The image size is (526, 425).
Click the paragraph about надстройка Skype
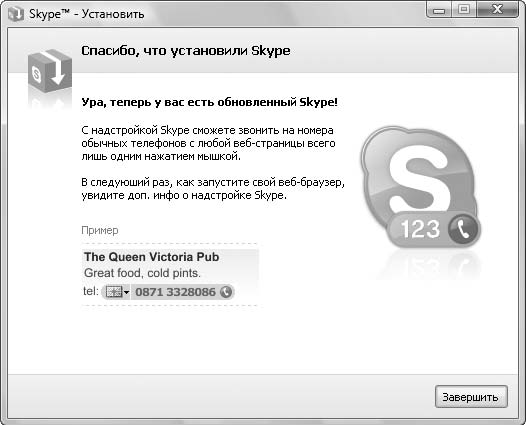pos(208,143)
